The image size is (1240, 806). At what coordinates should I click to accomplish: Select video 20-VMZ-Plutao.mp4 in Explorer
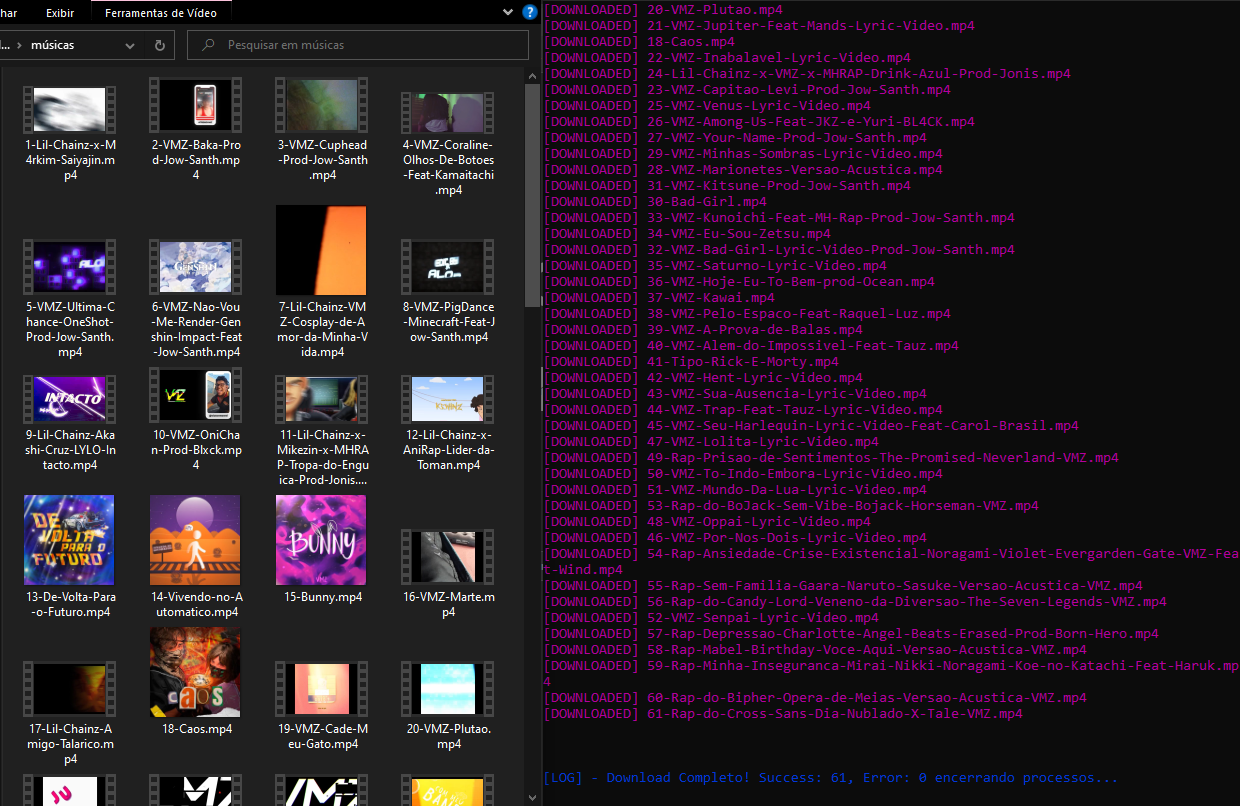pyautogui.click(x=447, y=706)
